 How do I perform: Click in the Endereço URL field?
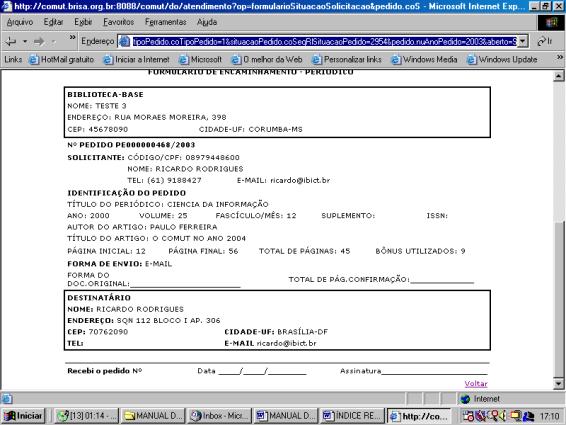coord(324,42)
